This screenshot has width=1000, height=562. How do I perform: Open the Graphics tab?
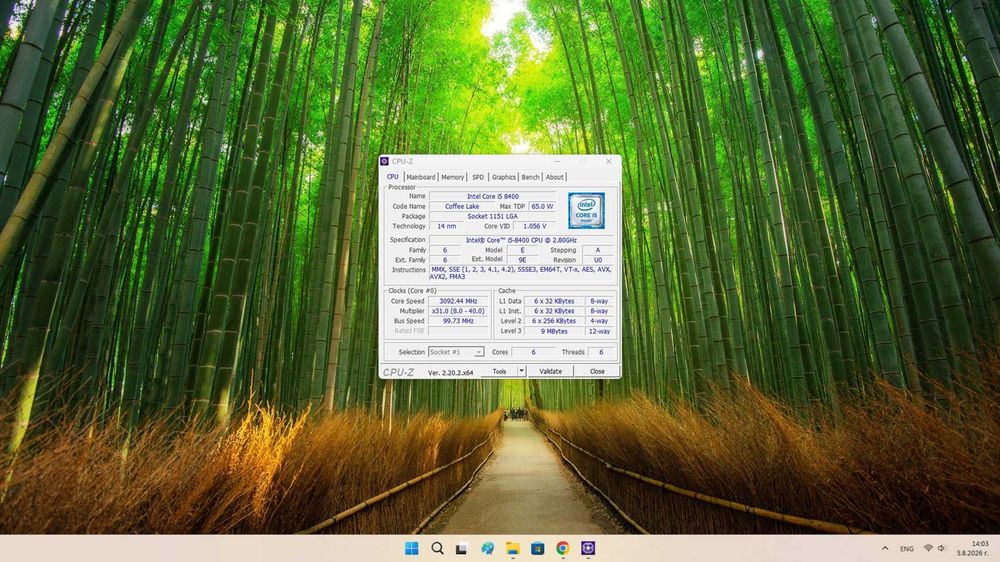click(503, 177)
